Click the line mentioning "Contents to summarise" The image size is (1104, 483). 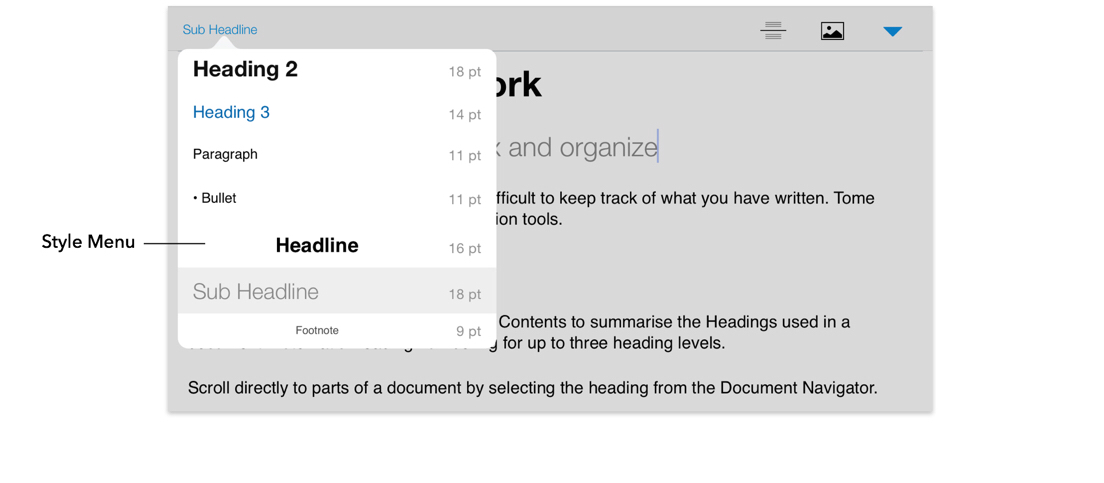pyautogui.click(x=674, y=322)
